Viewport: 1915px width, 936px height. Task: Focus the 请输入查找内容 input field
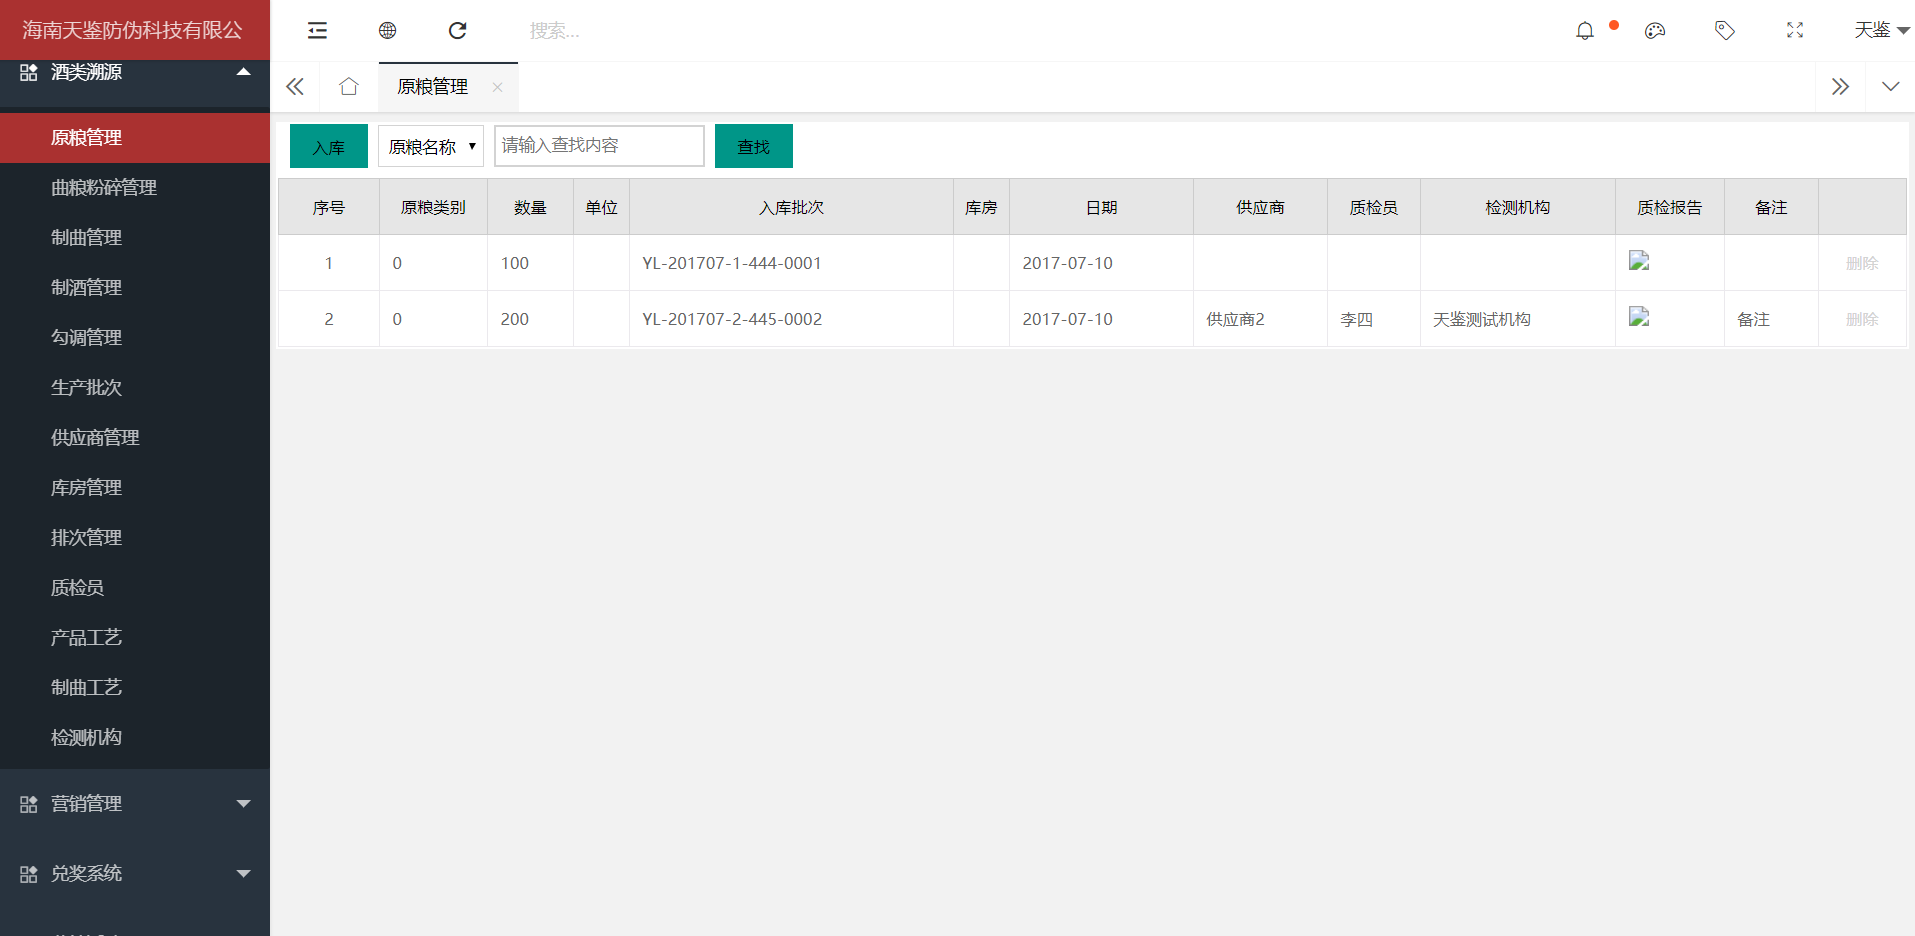click(x=599, y=146)
